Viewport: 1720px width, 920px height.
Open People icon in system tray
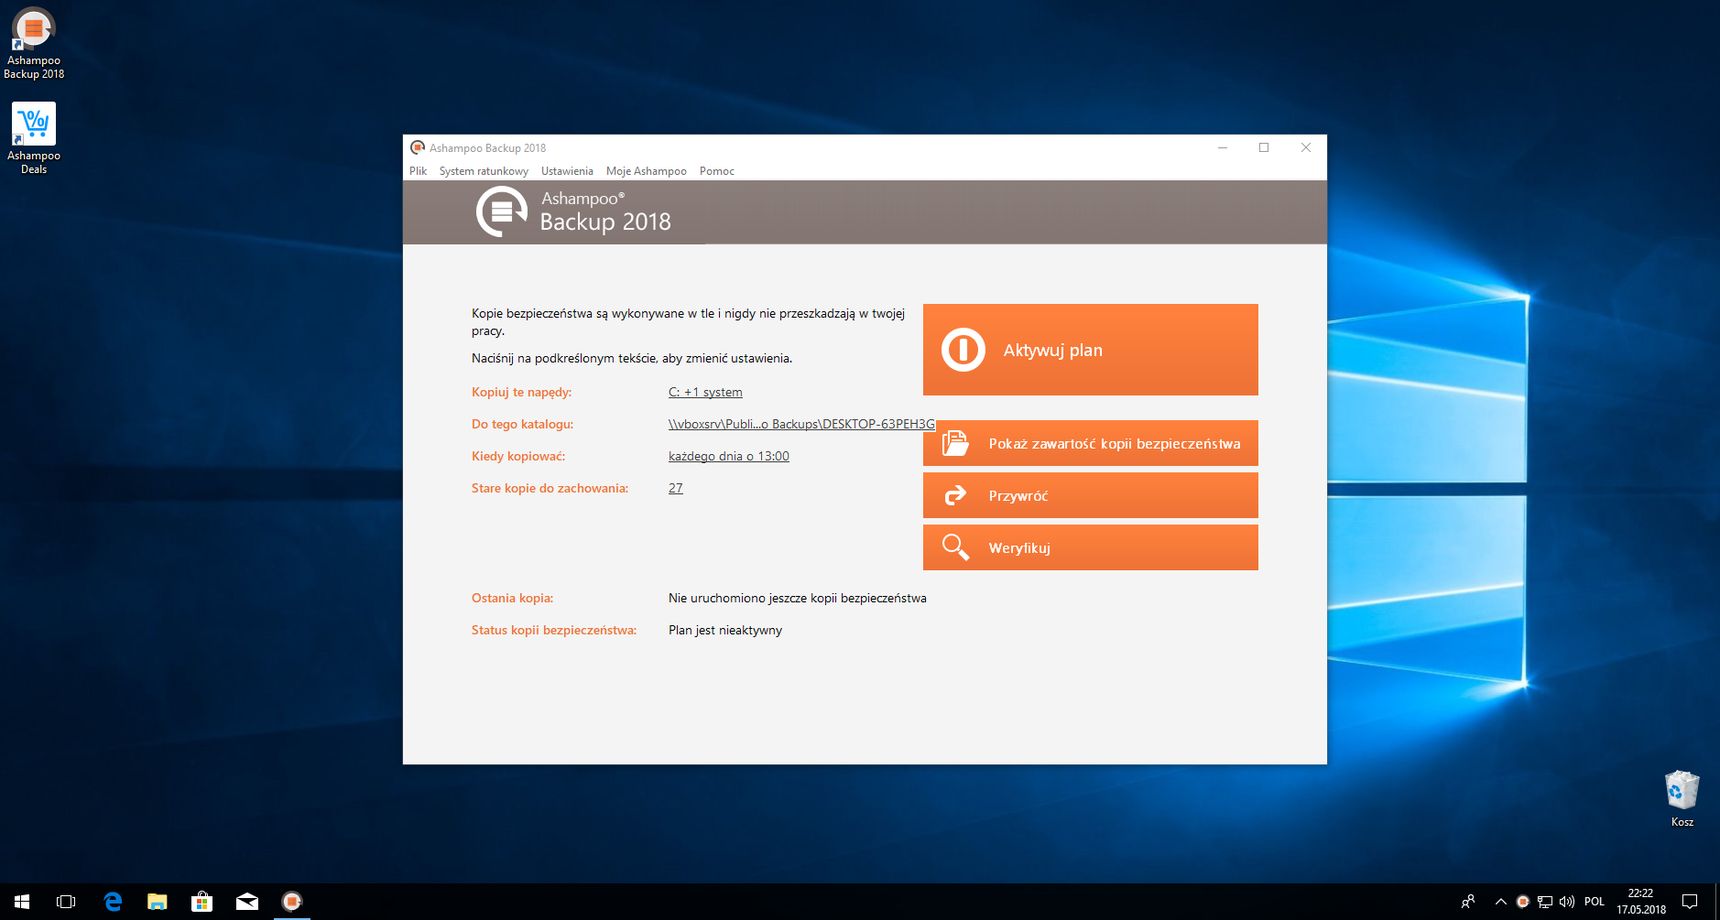coord(1468,901)
